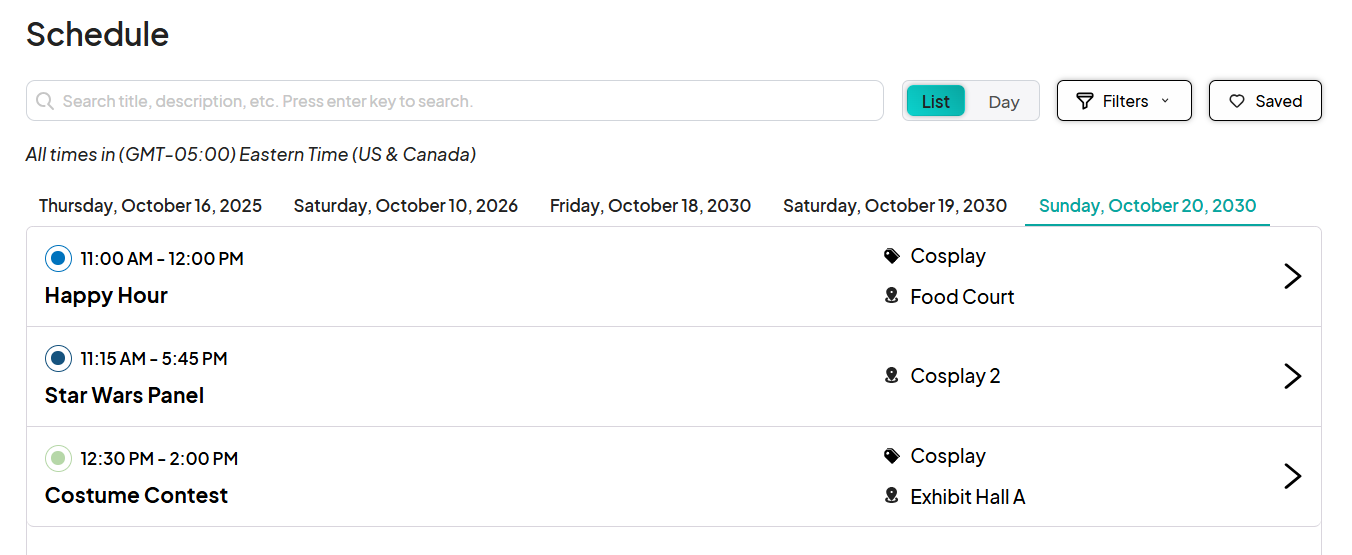This screenshot has width=1352, height=555.
Task: Open Costume Contest details via chevron
Action: coord(1293,476)
